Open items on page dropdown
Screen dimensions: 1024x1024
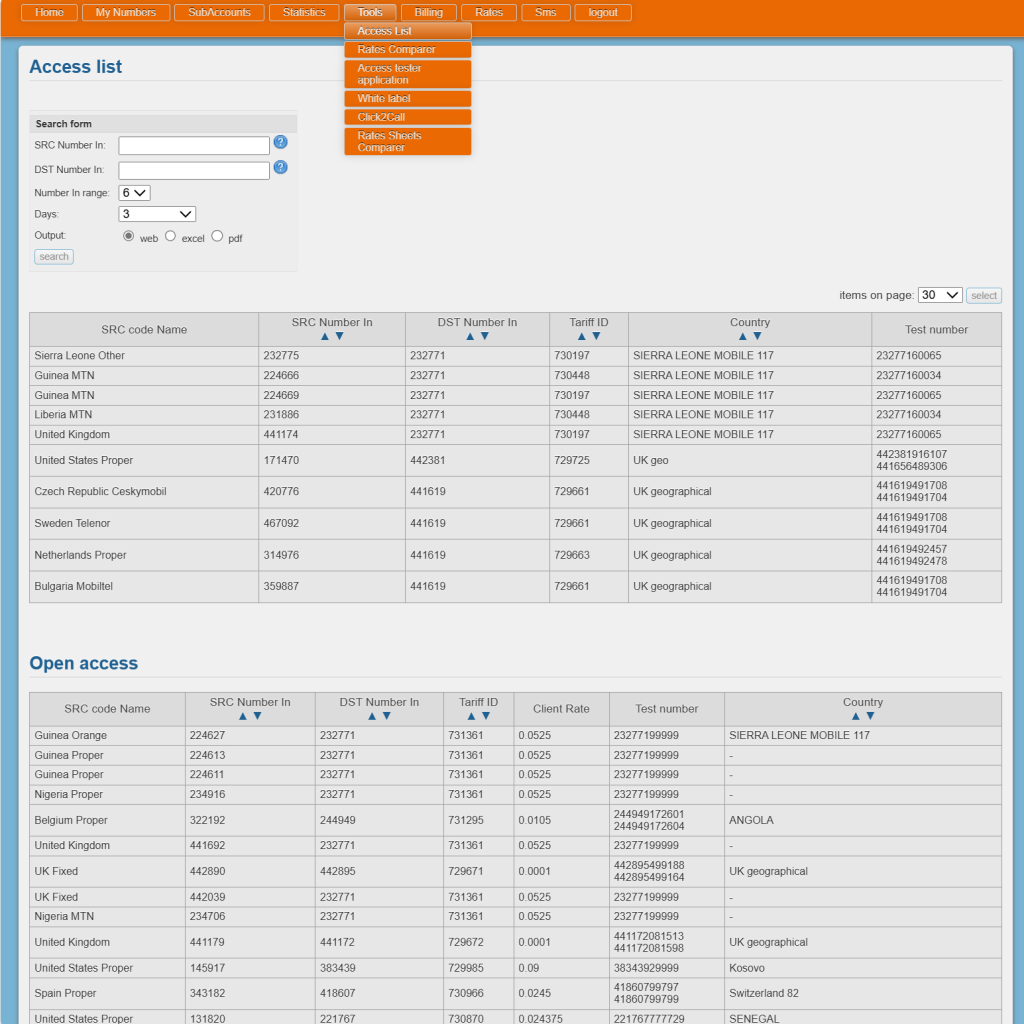[940, 295]
